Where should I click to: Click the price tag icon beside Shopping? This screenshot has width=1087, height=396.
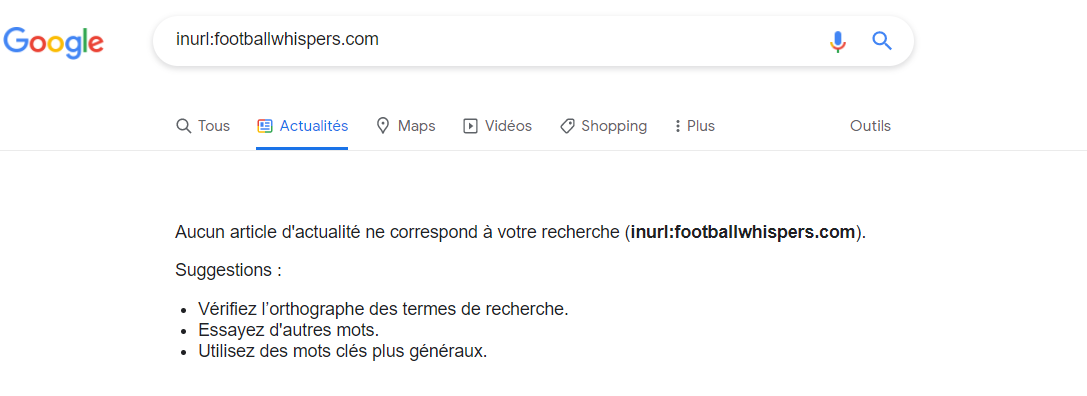click(x=567, y=126)
